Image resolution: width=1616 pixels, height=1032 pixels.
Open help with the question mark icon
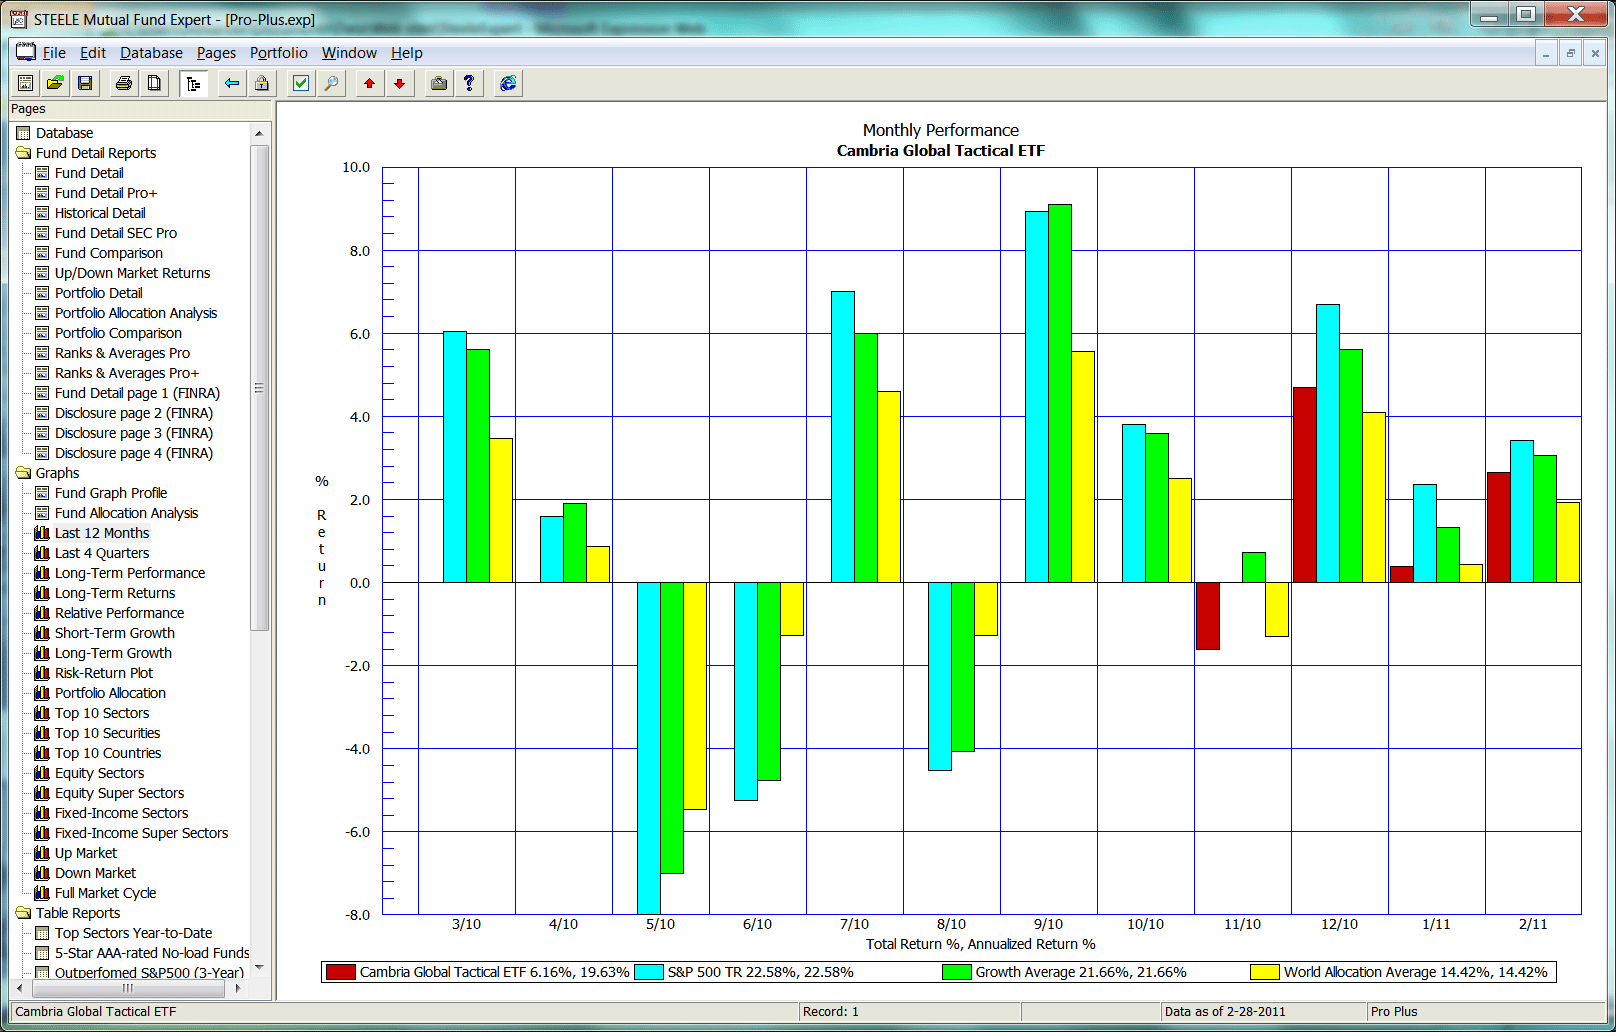pyautogui.click(x=469, y=83)
